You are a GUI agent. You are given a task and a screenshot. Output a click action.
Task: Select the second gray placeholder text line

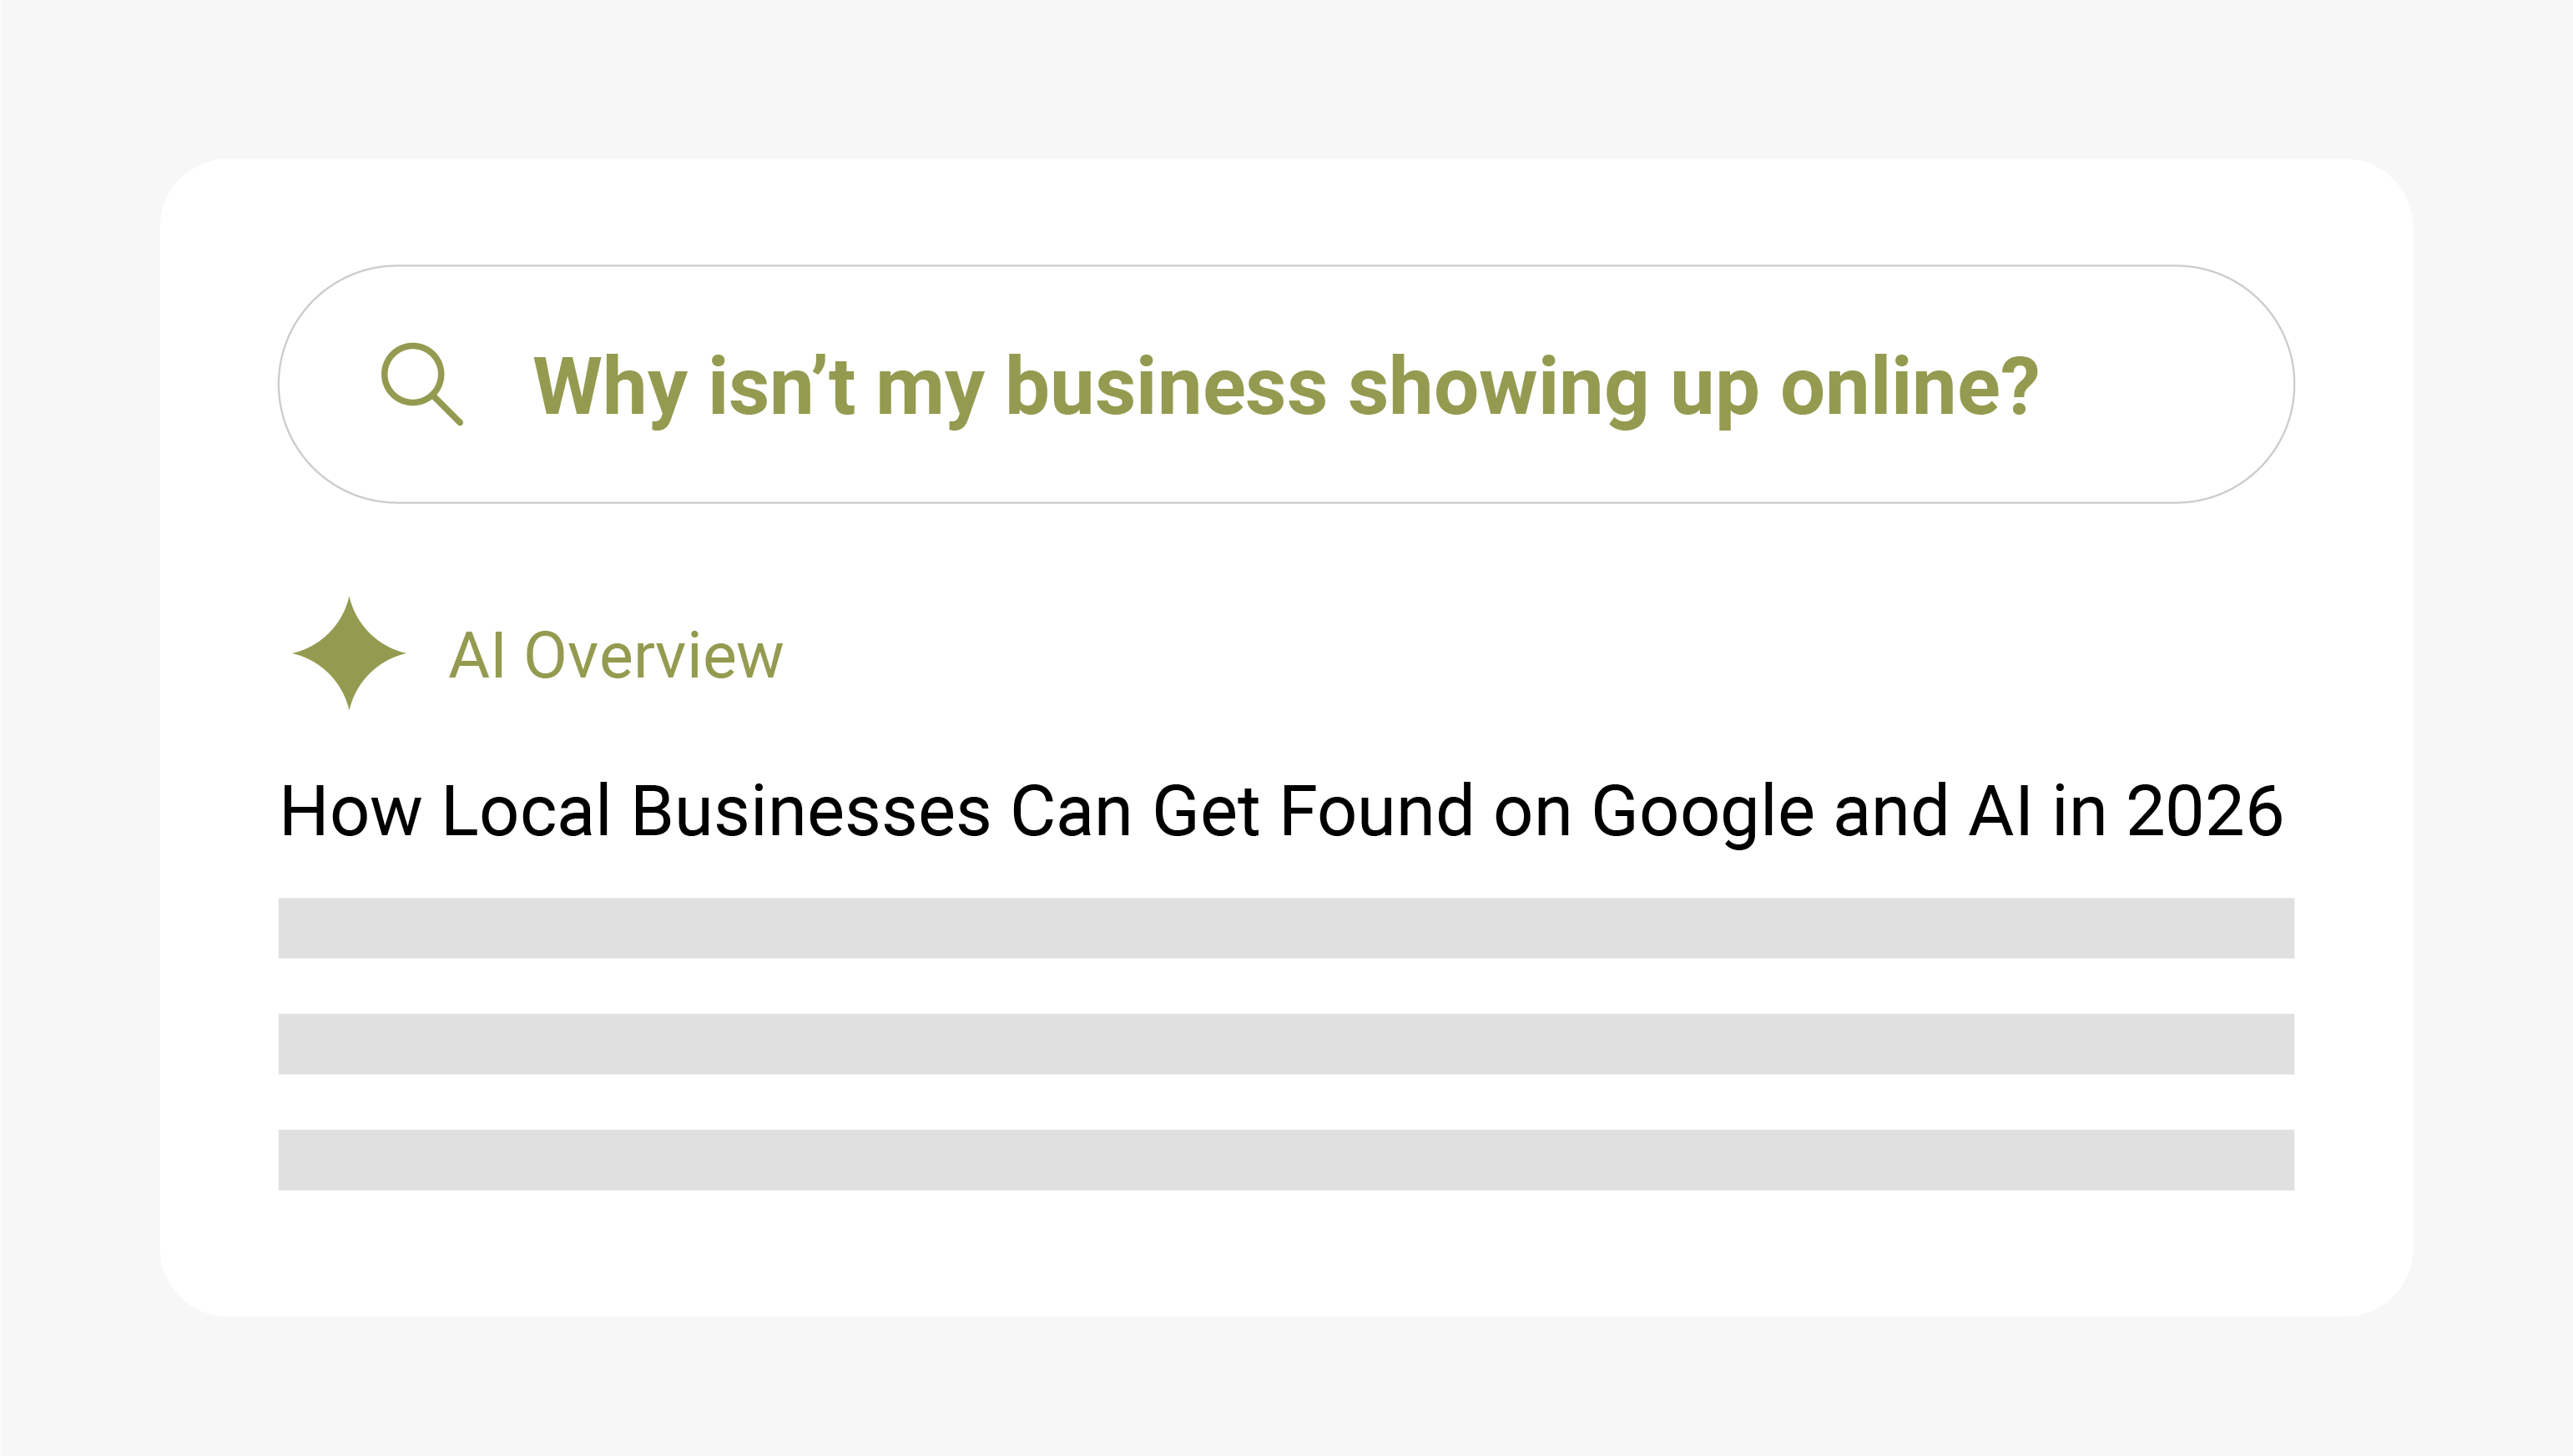click(1285, 1044)
